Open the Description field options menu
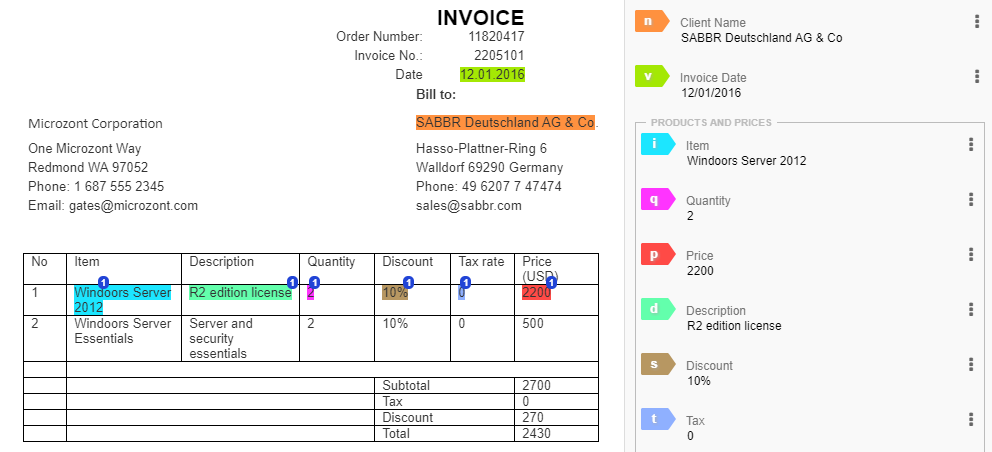 click(x=971, y=310)
